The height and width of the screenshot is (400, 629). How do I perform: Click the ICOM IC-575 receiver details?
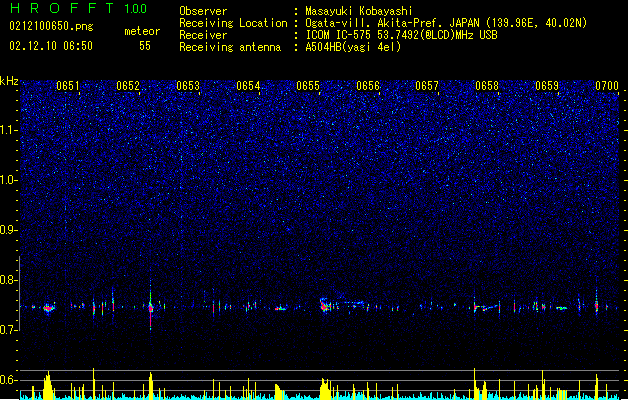[401, 35]
